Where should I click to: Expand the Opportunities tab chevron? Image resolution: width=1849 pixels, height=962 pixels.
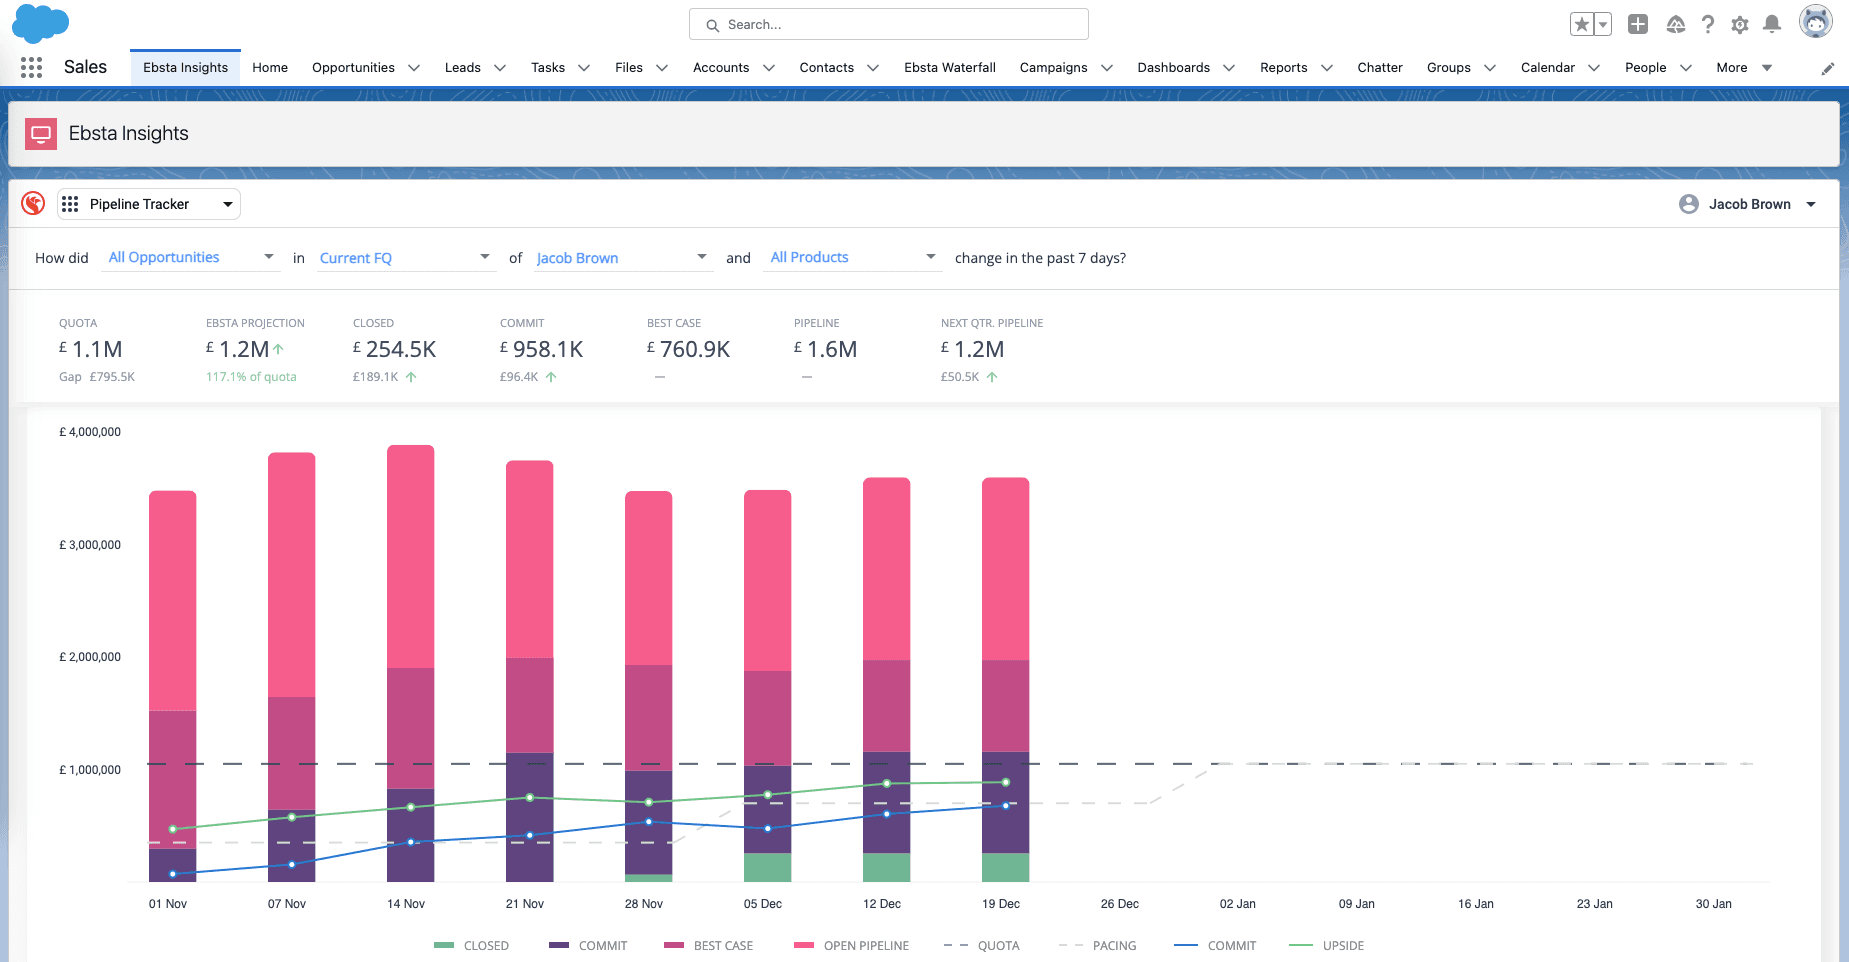[414, 68]
